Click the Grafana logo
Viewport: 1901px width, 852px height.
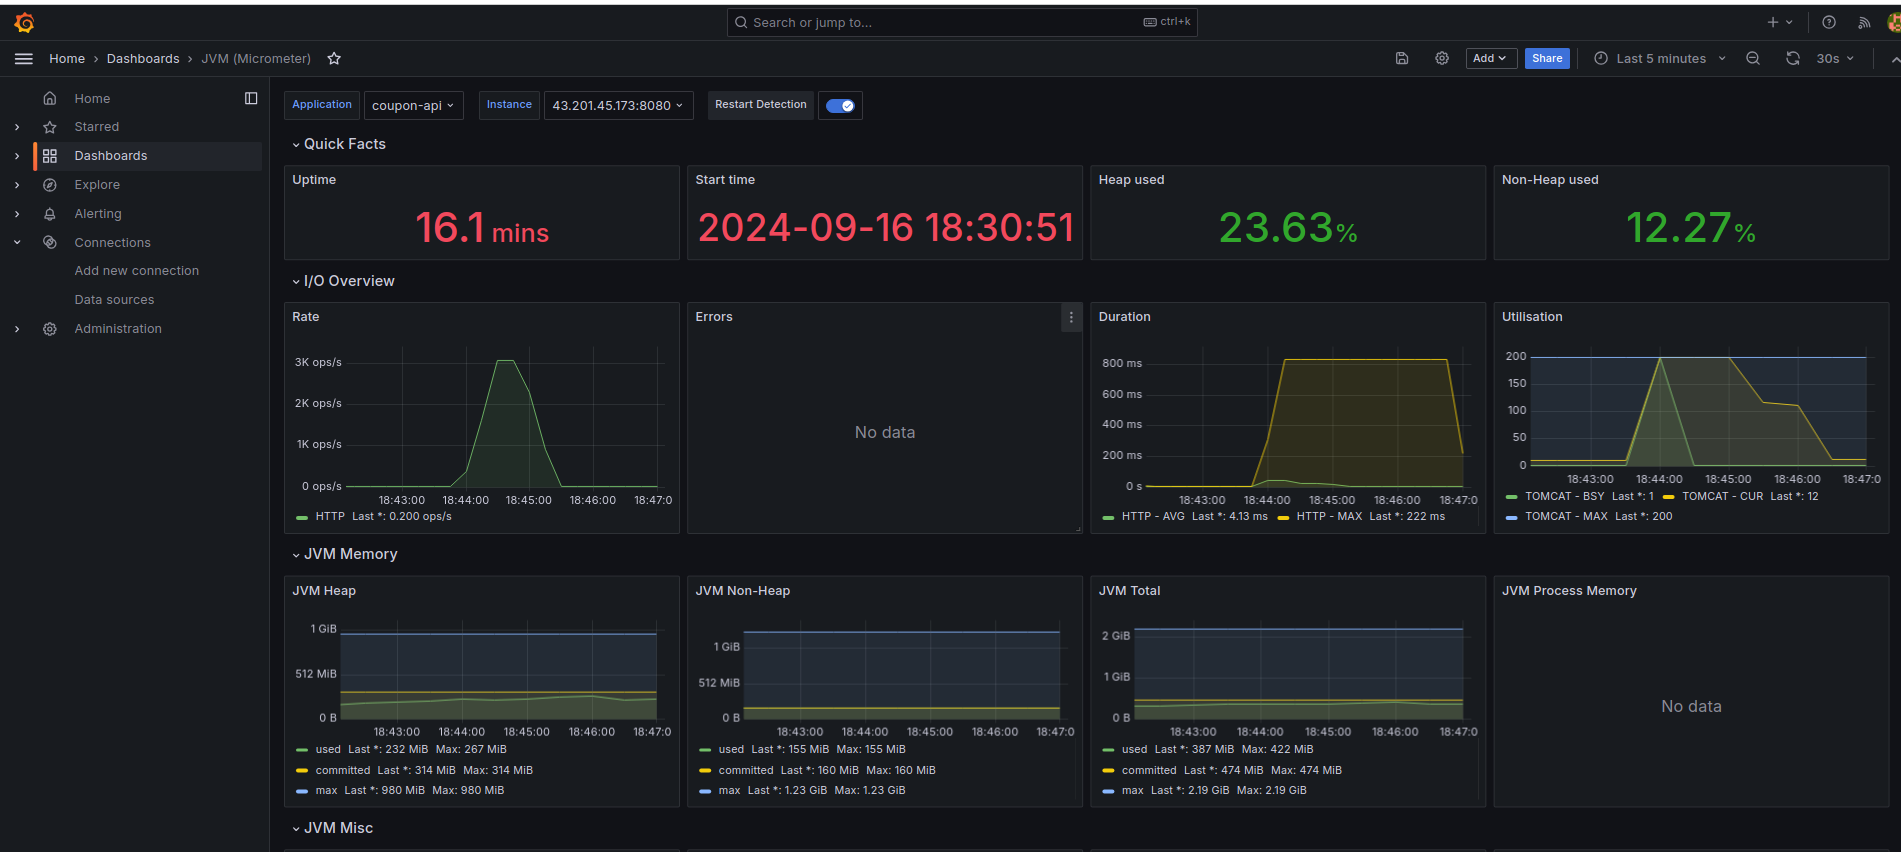[24, 22]
